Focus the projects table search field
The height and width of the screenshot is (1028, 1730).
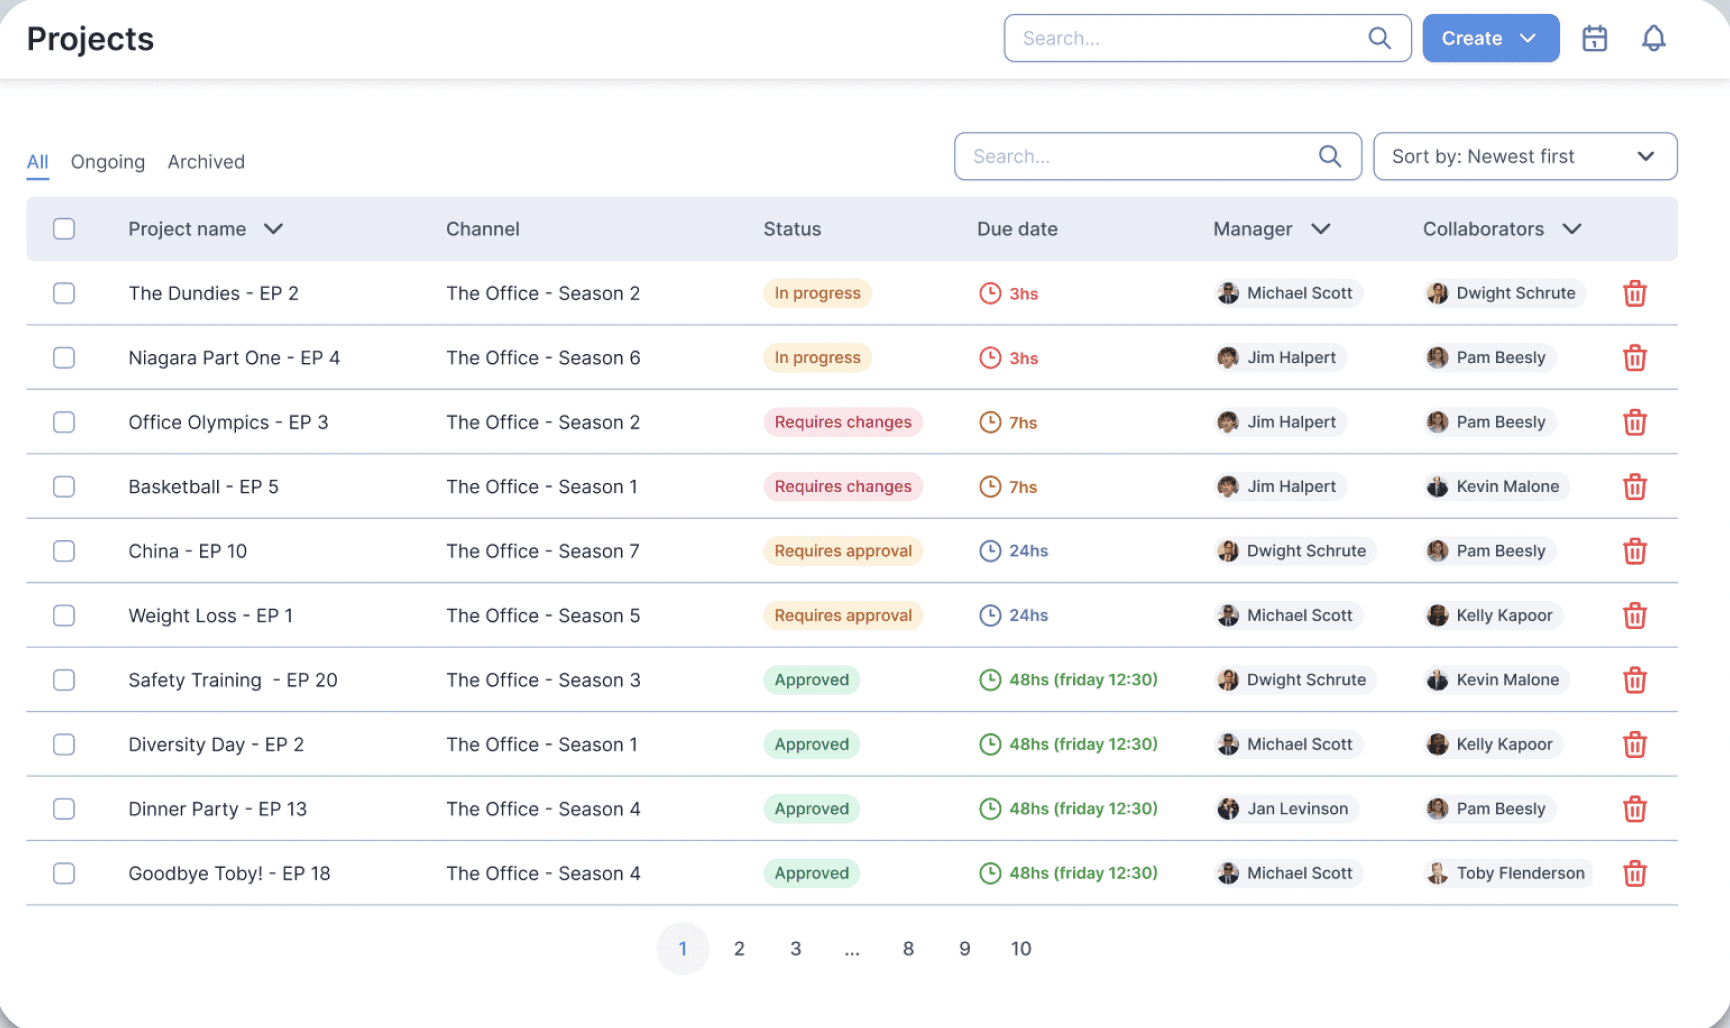click(x=1140, y=157)
